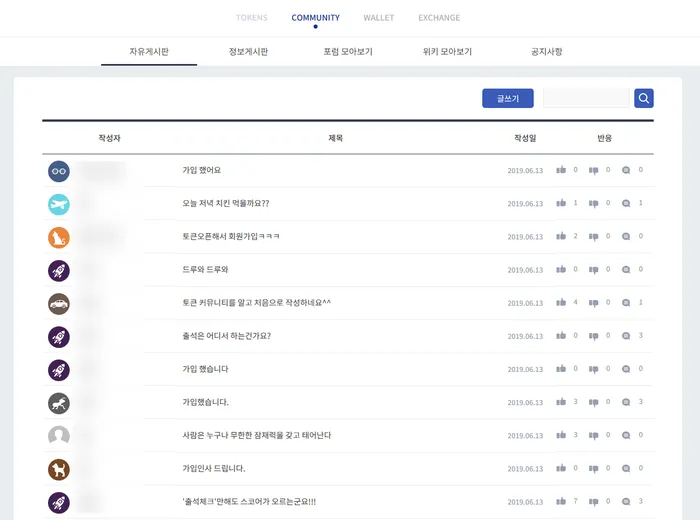Click comment icon on '드루와 드루와' row
The width and height of the screenshot is (700, 520).
[x=626, y=270]
